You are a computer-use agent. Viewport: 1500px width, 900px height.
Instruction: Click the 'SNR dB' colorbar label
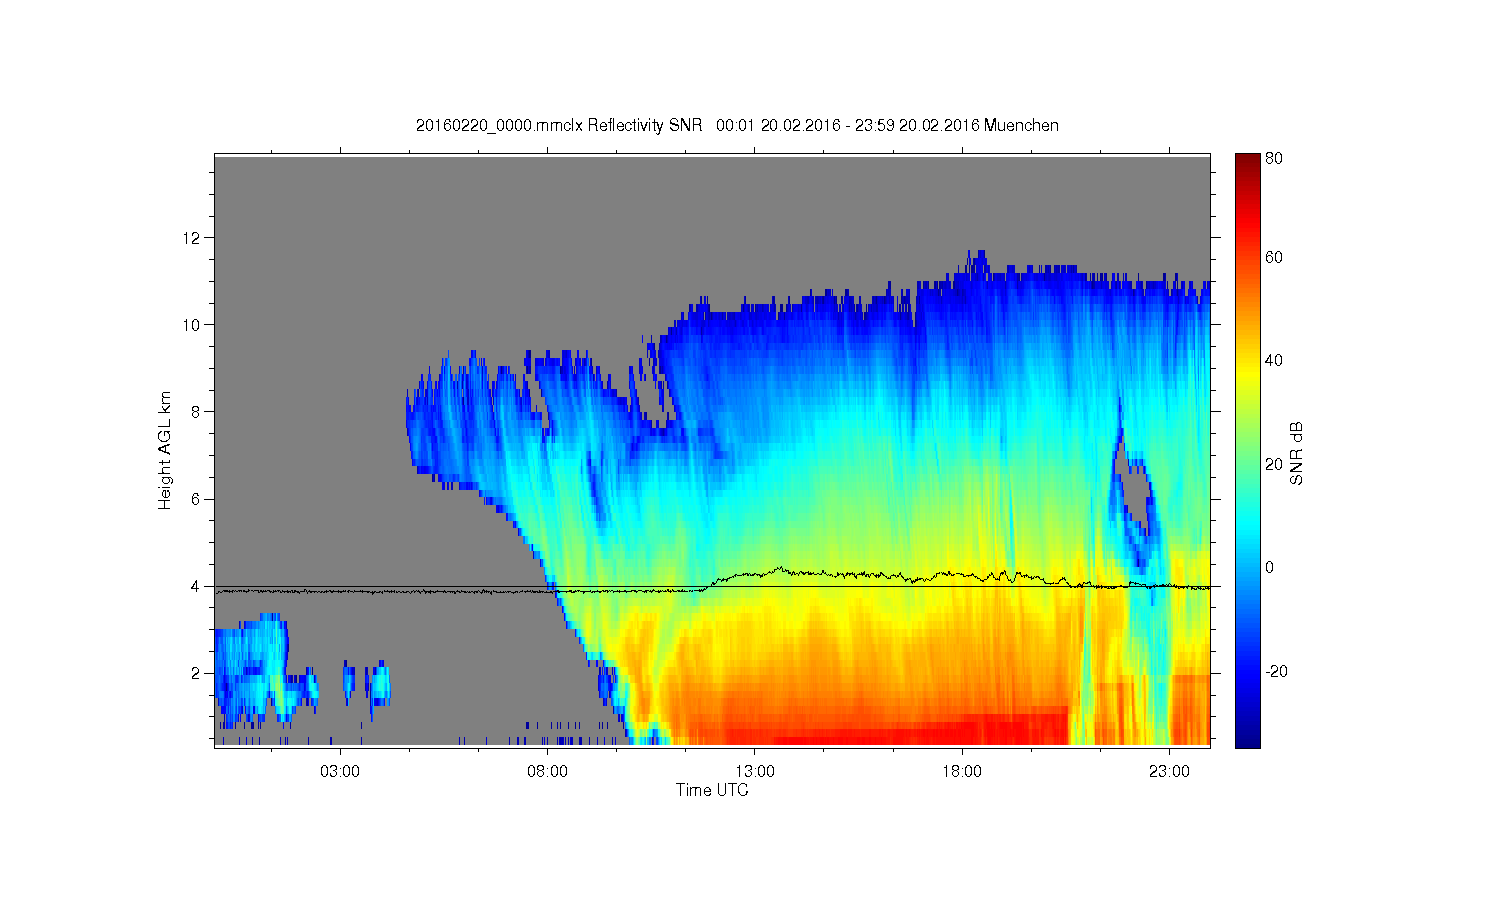[x=1296, y=453]
